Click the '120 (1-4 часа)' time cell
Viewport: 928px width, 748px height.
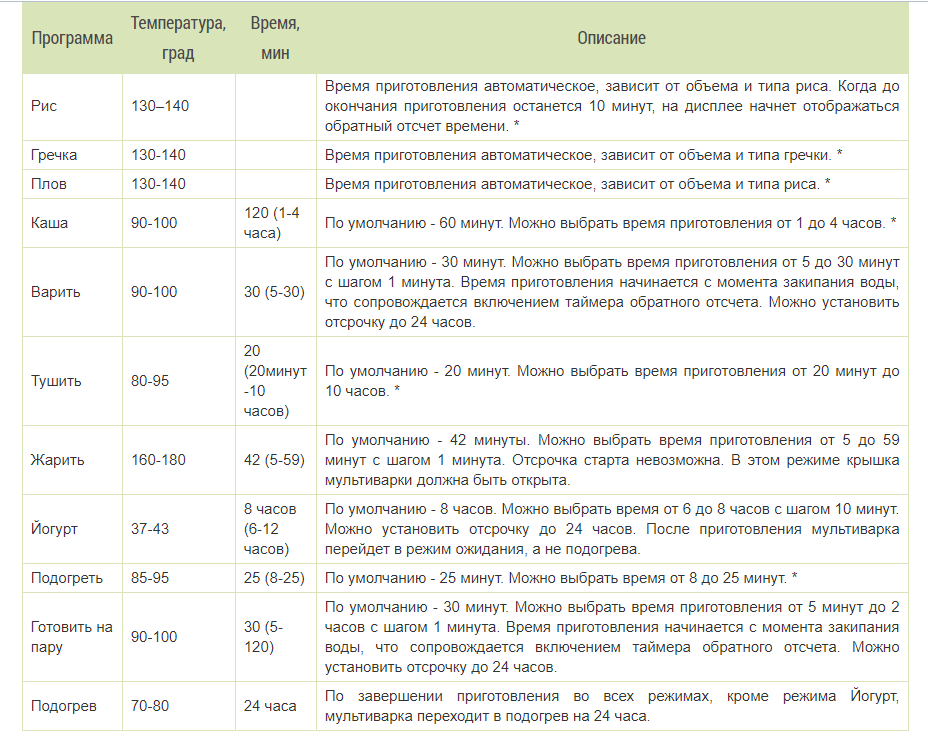(276, 223)
